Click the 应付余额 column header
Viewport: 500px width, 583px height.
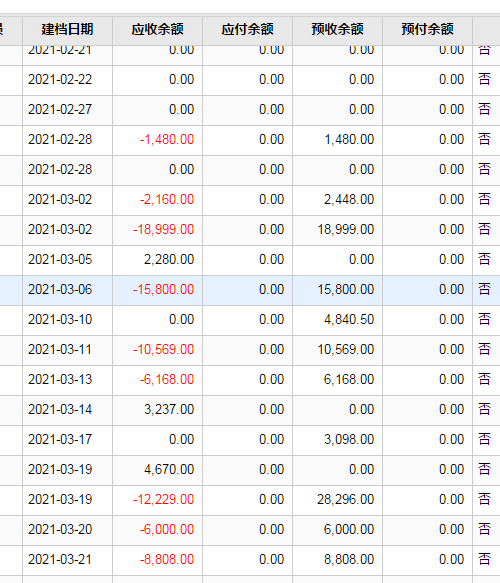[247, 29]
